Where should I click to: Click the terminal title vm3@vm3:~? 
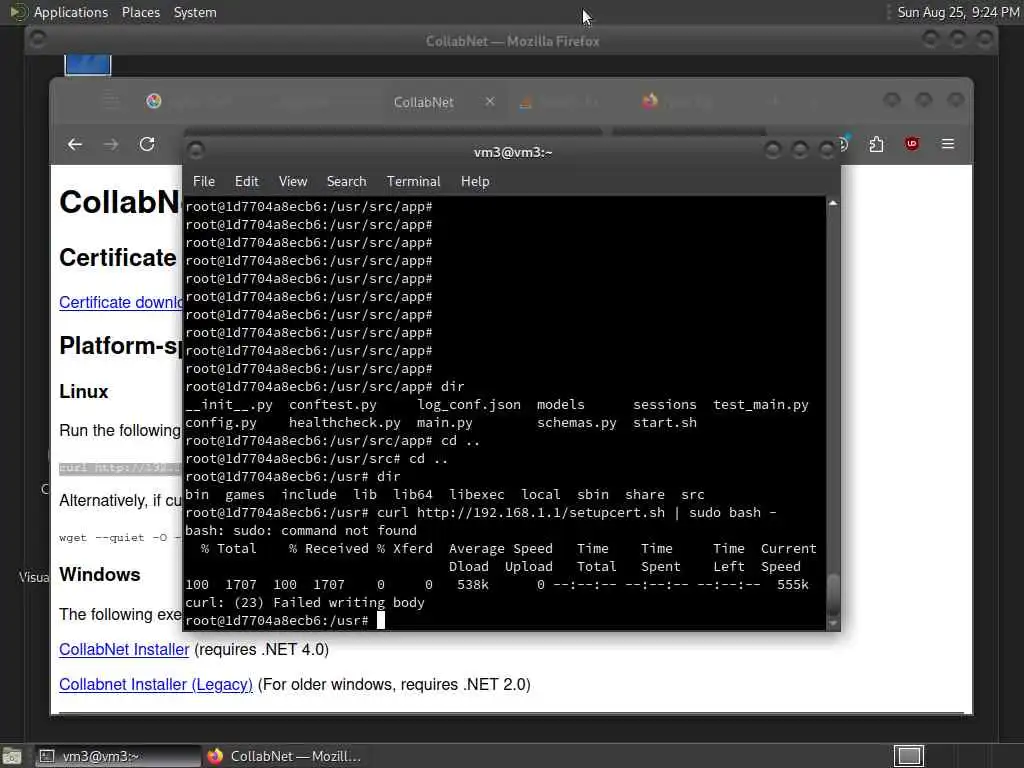513,152
